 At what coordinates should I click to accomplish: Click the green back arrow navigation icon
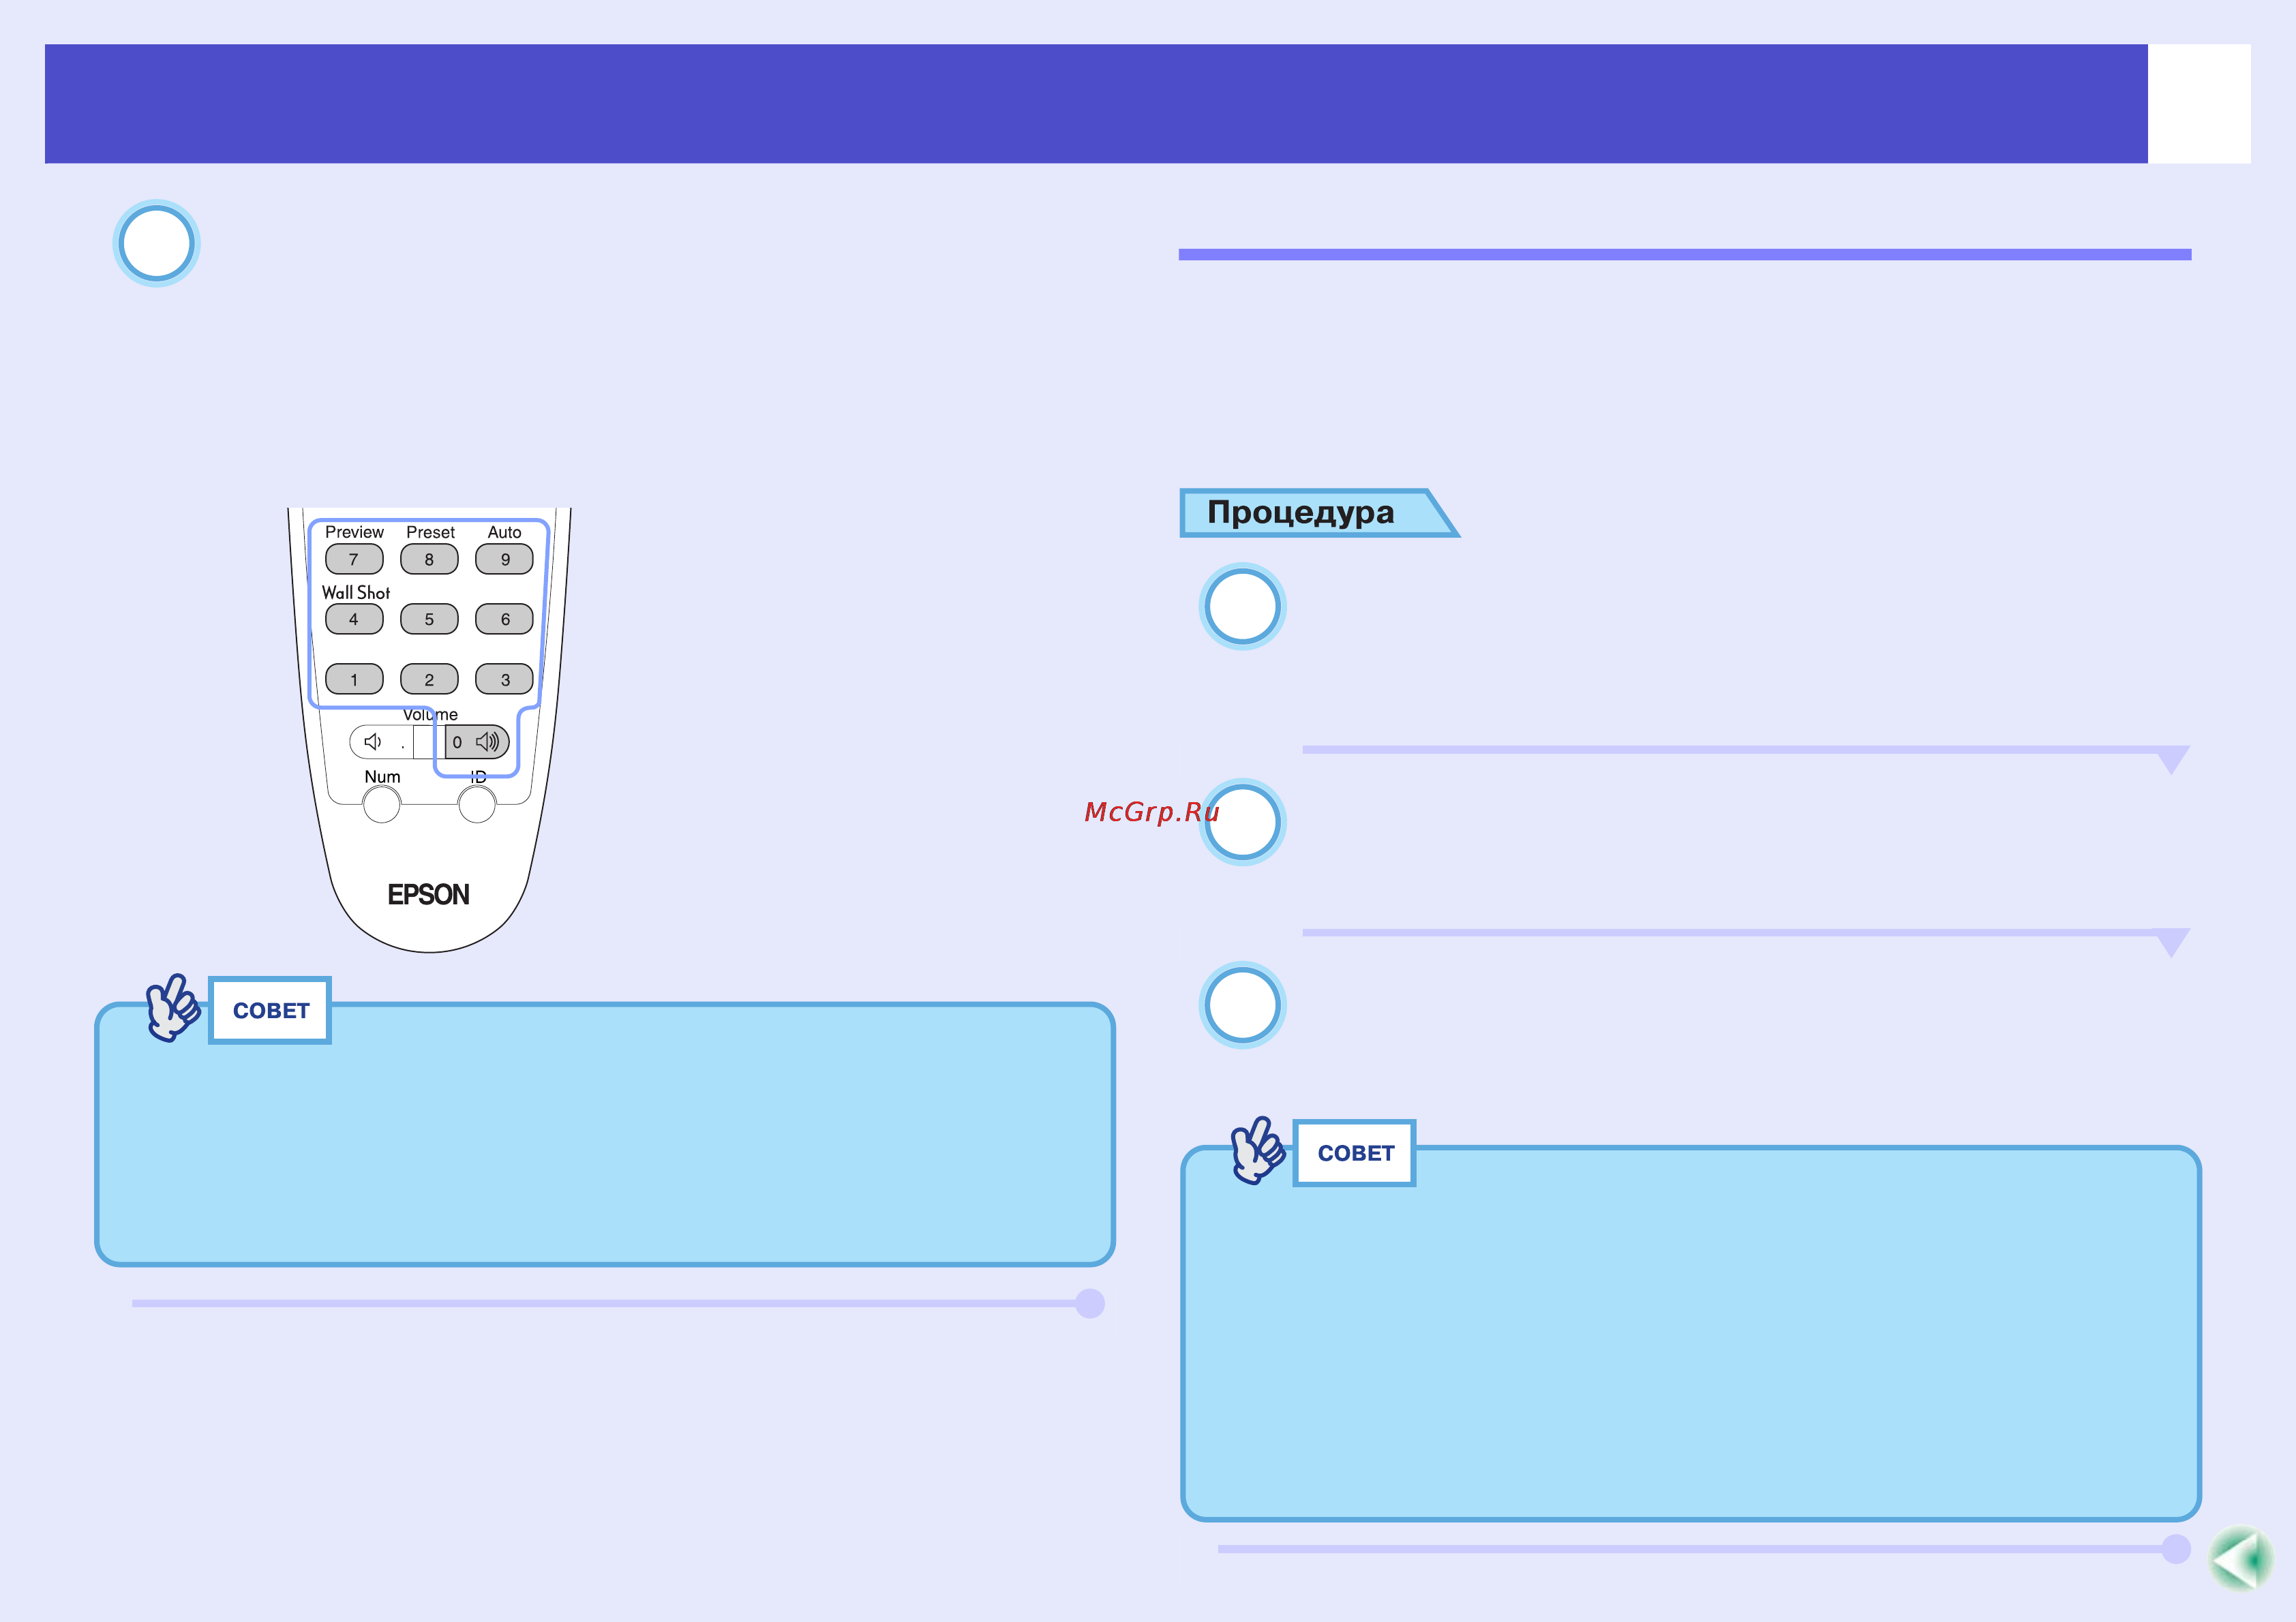(2241, 1558)
